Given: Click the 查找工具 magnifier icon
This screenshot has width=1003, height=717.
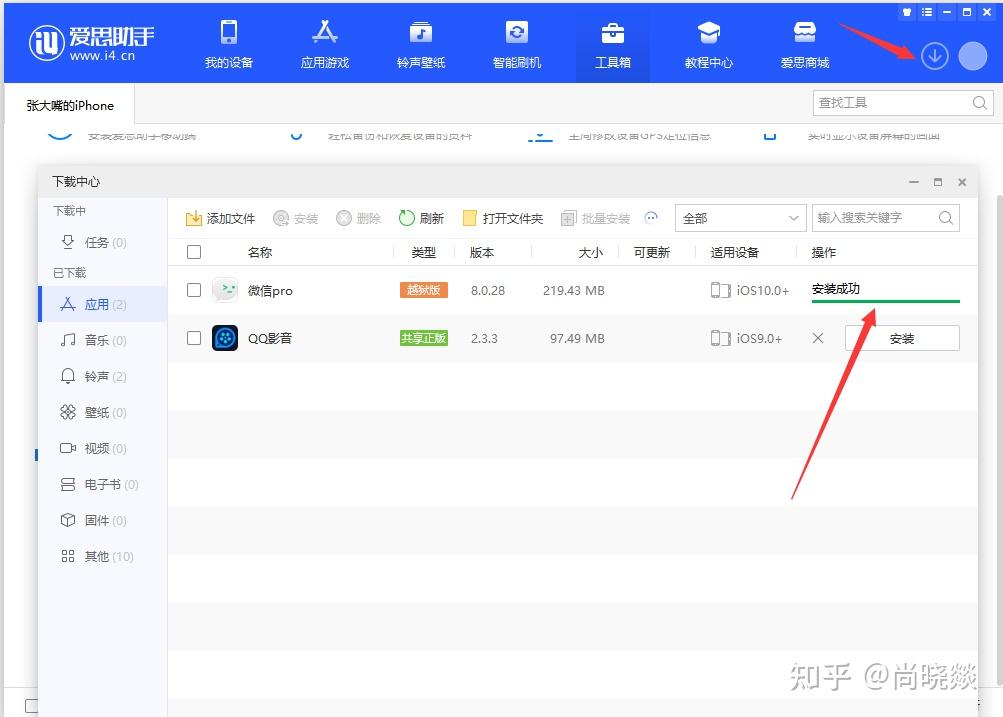Looking at the screenshot, I should pyautogui.click(x=979, y=103).
